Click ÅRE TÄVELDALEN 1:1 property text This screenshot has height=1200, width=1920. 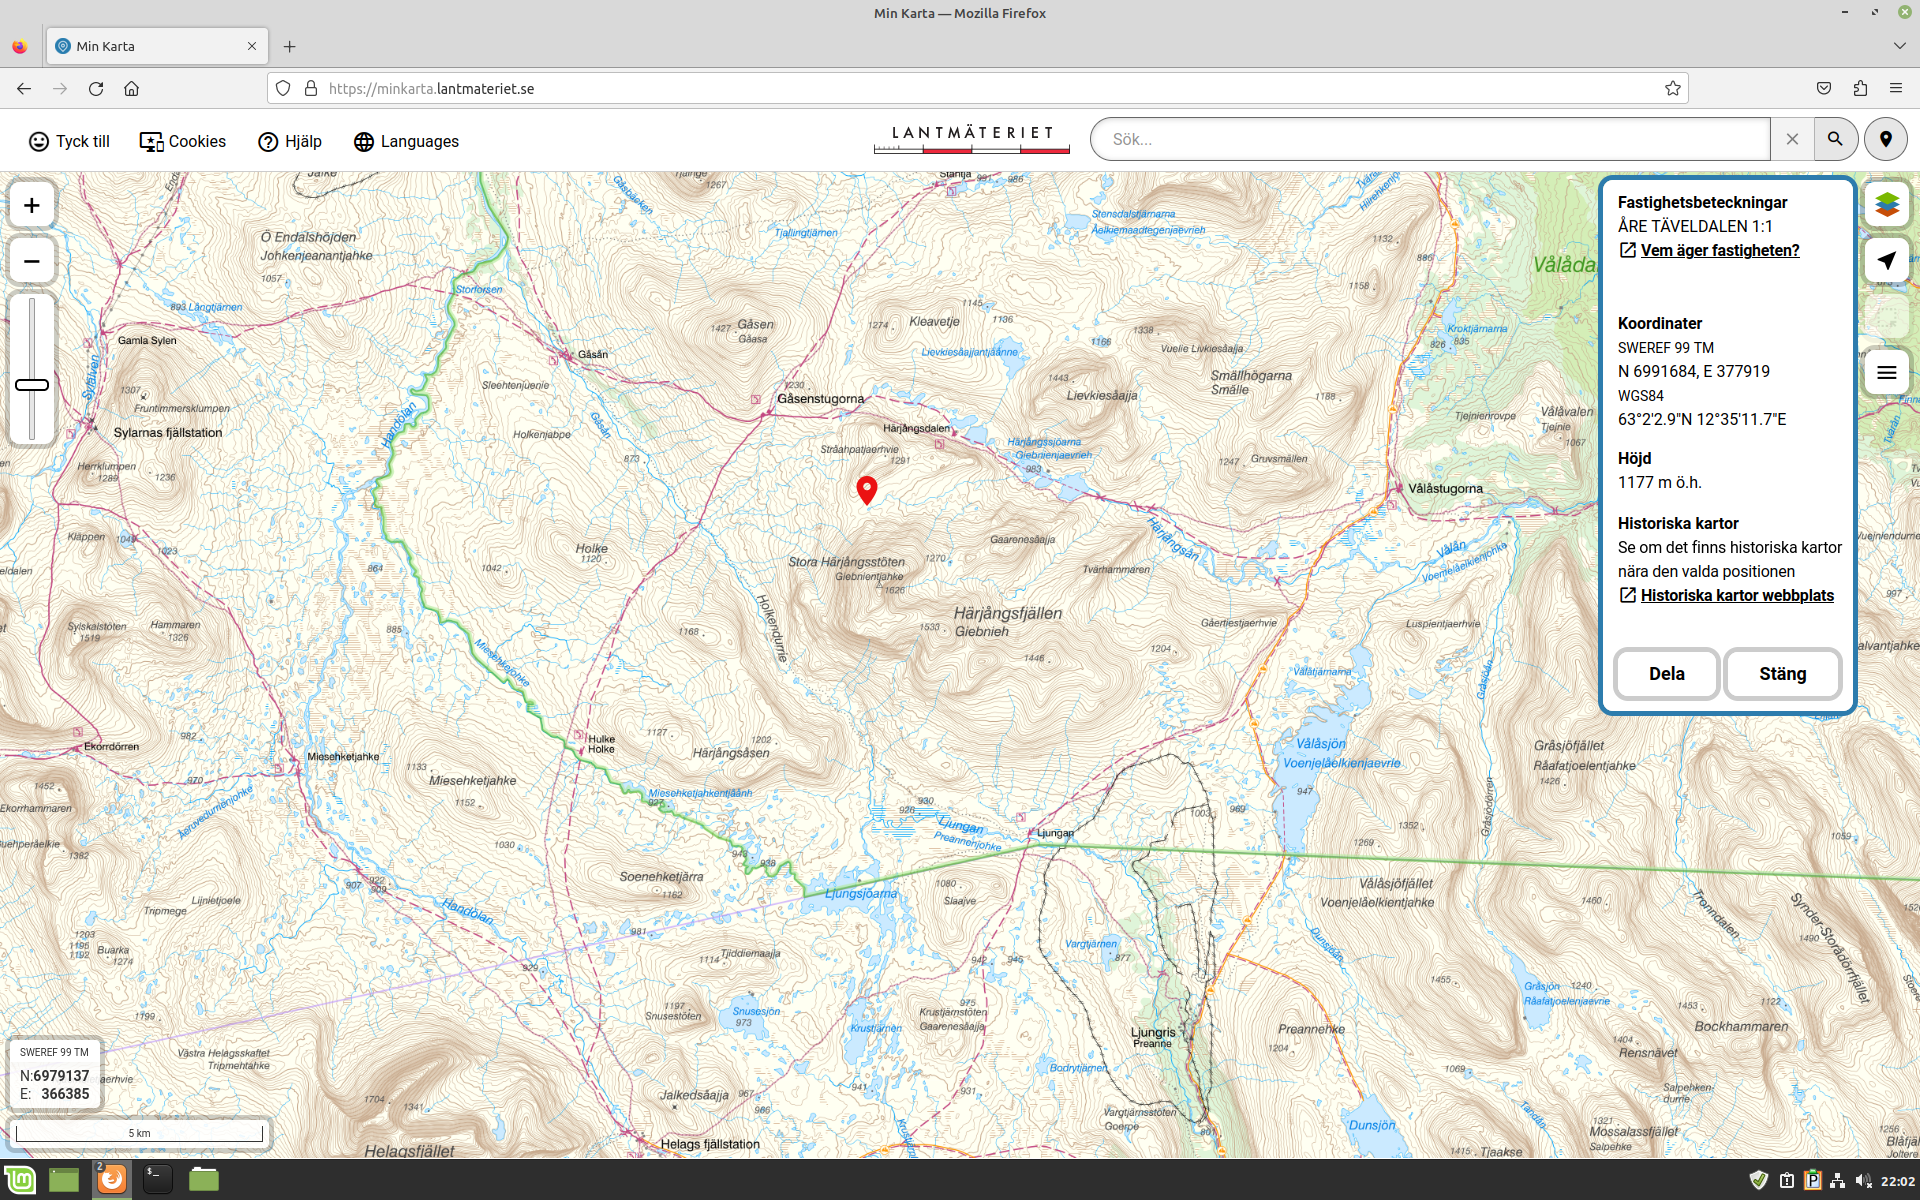[1695, 226]
